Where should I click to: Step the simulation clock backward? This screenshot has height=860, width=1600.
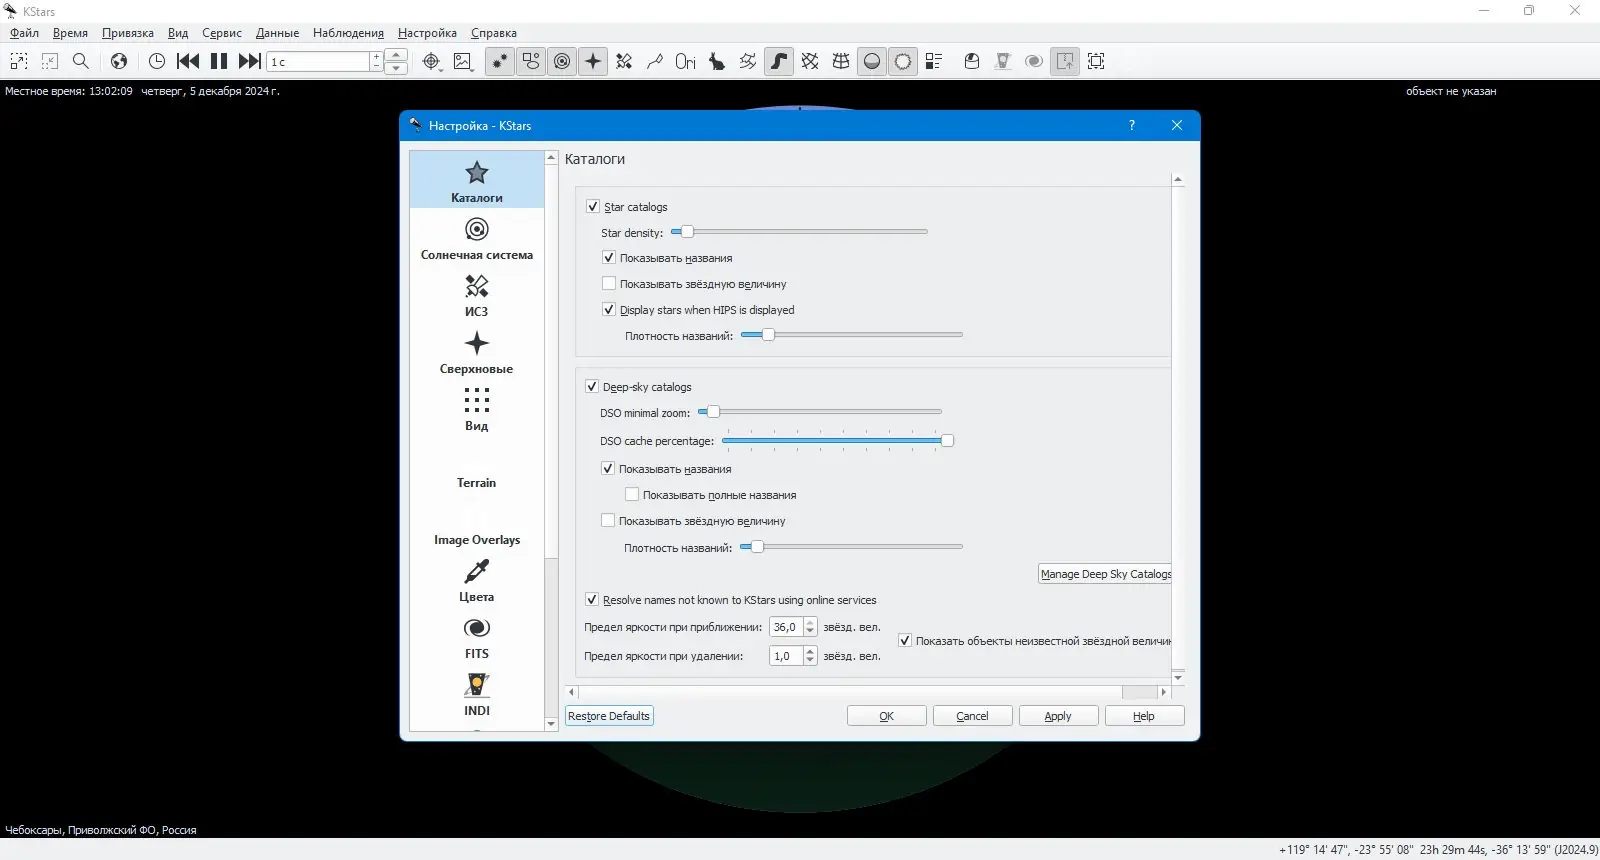(x=188, y=61)
